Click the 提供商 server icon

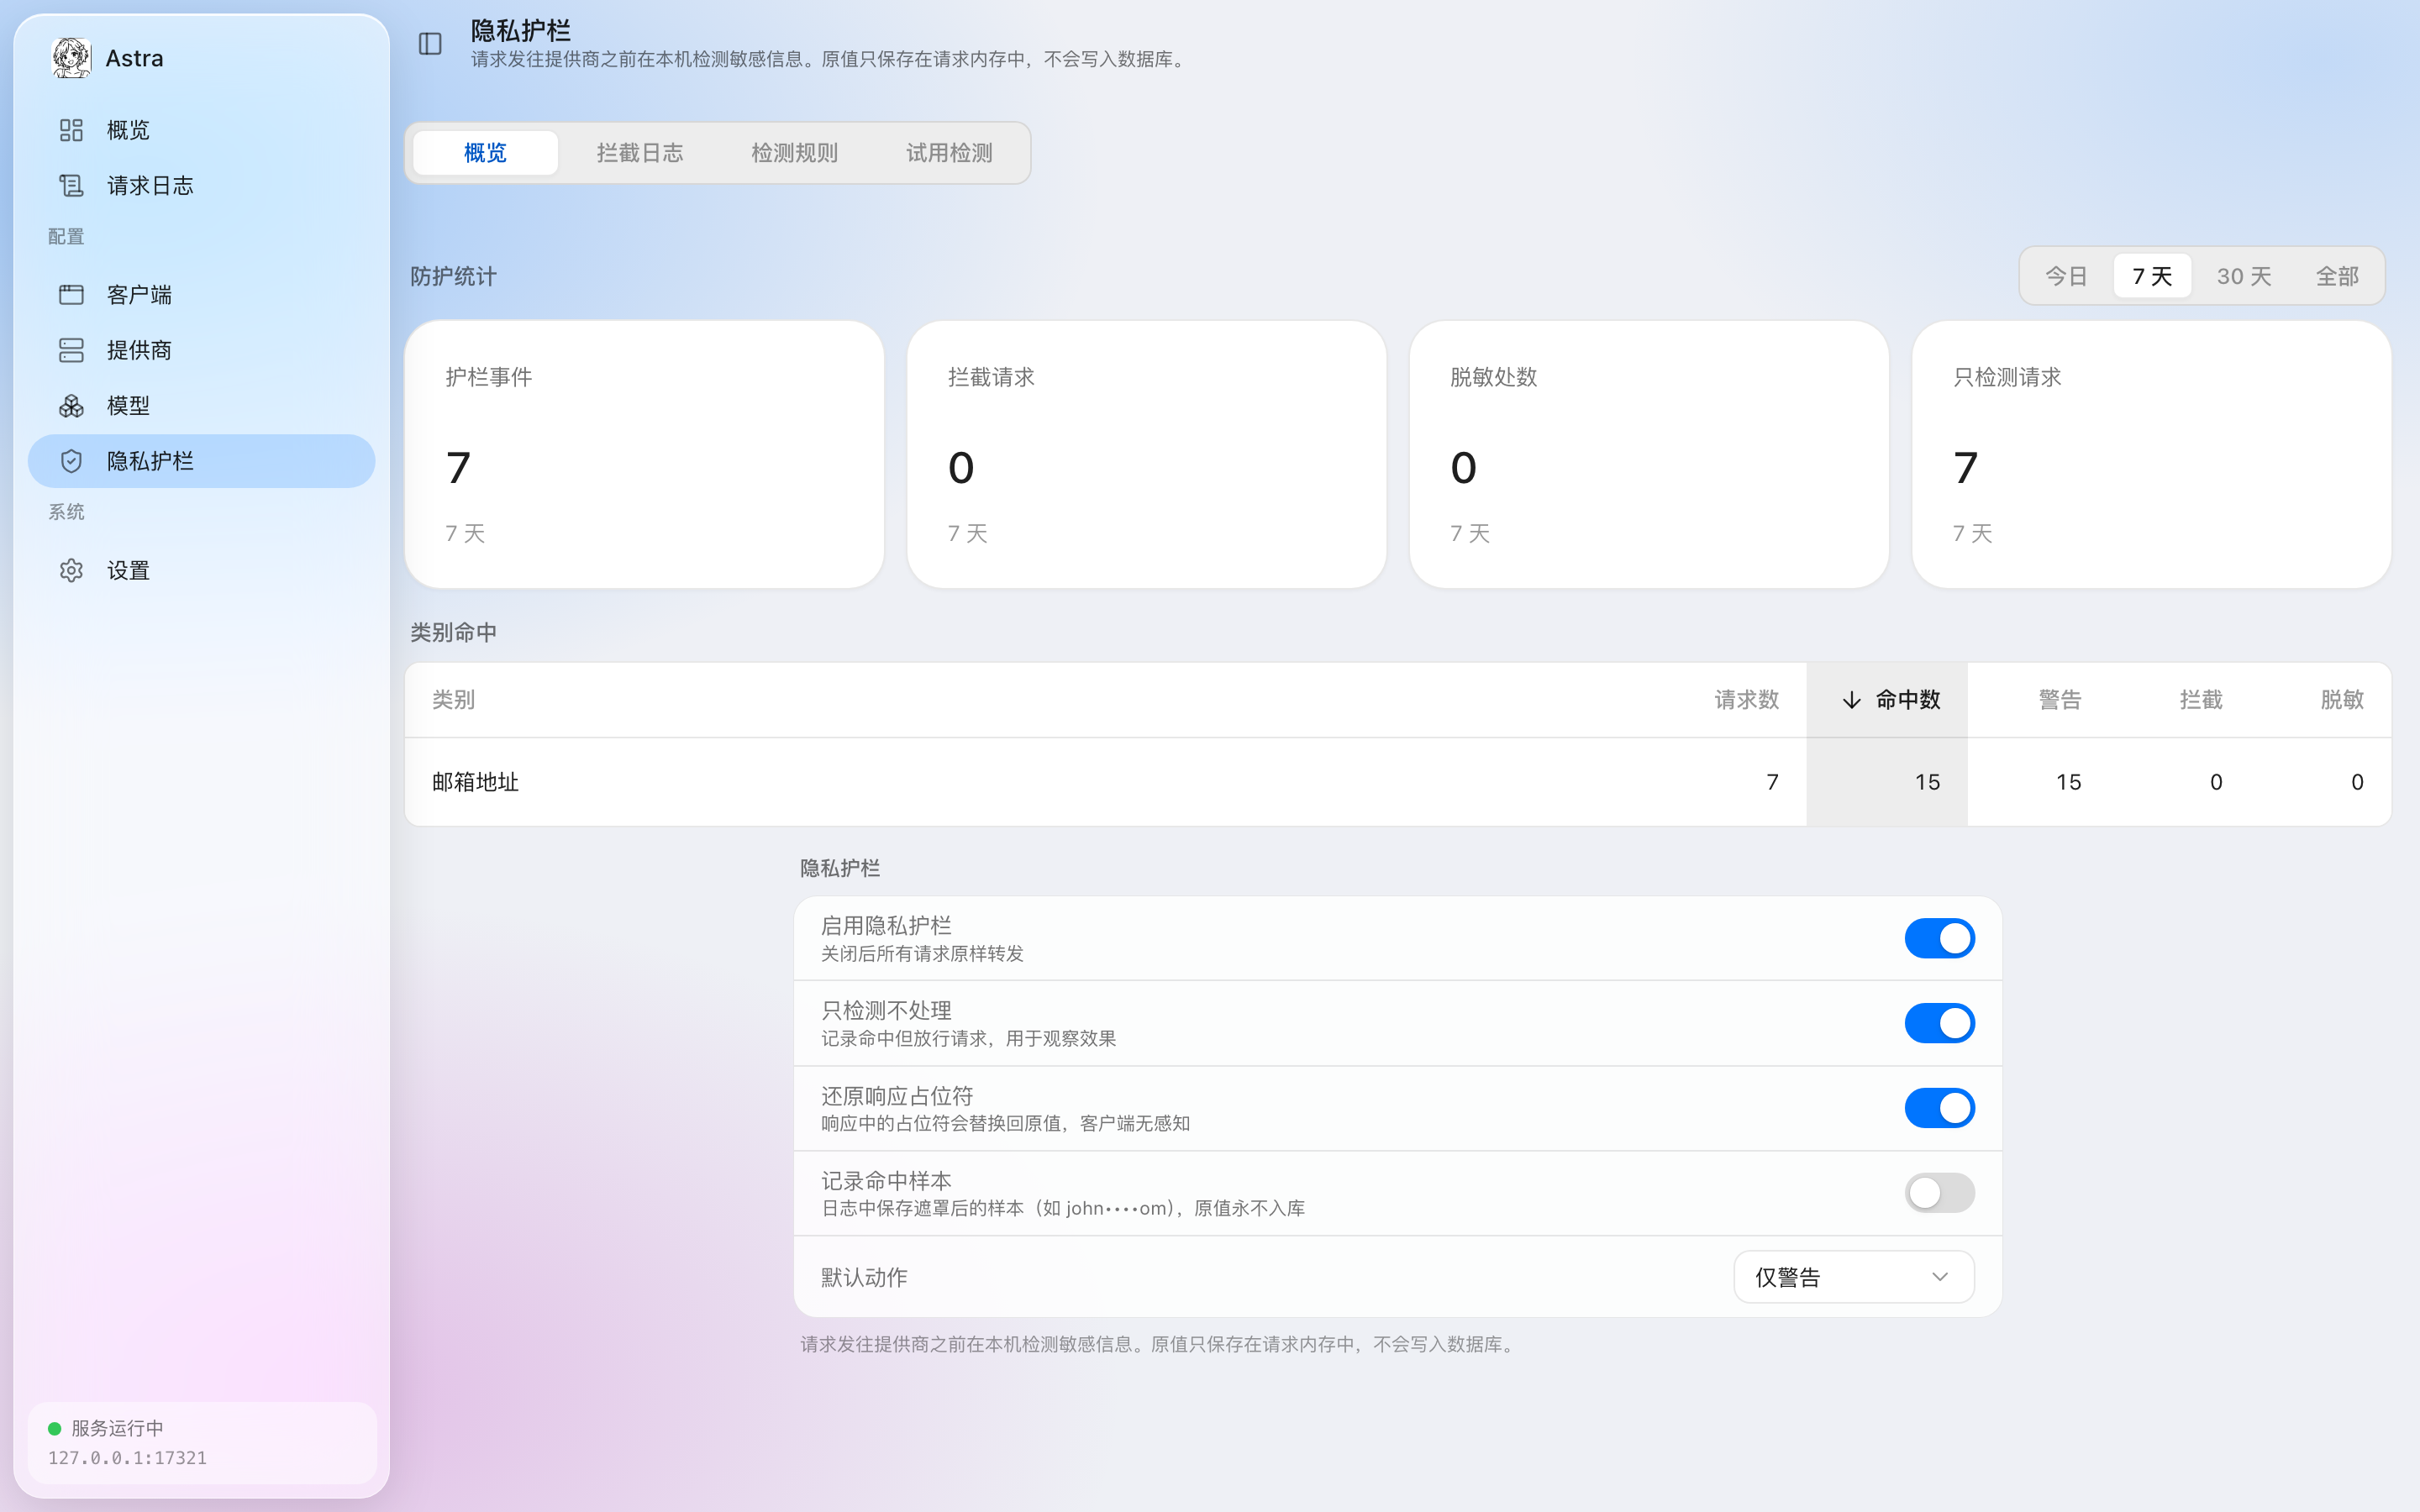click(x=71, y=350)
